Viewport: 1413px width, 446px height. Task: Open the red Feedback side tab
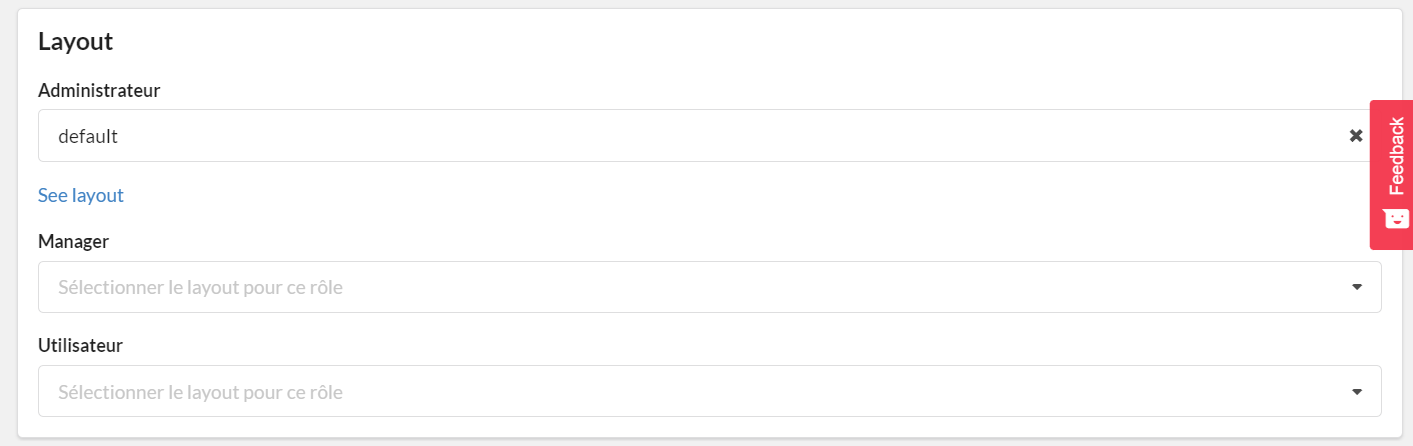tap(1391, 174)
